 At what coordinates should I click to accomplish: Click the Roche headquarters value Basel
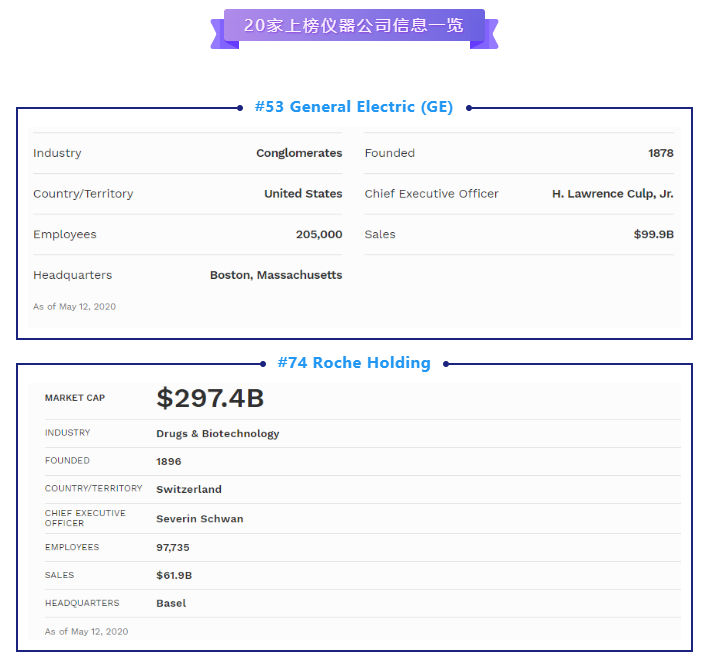tap(171, 603)
